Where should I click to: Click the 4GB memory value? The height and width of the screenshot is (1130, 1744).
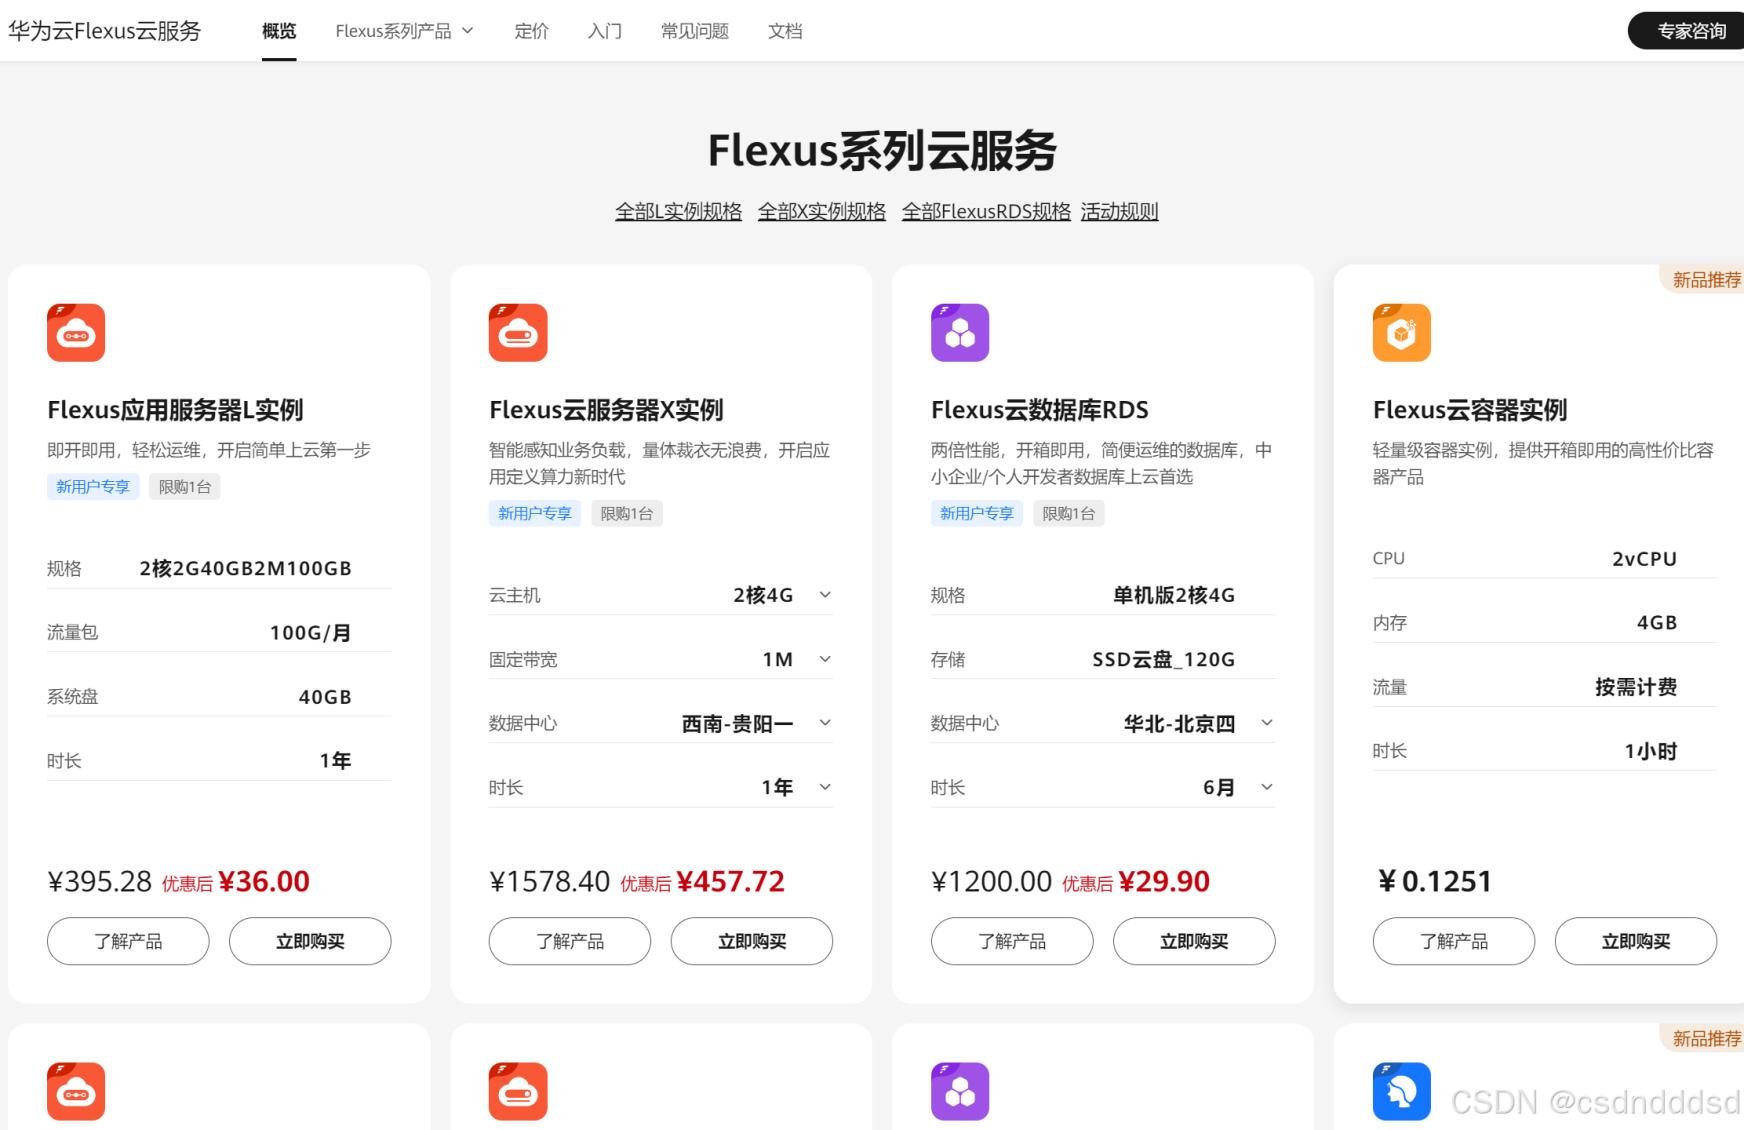click(1657, 623)
